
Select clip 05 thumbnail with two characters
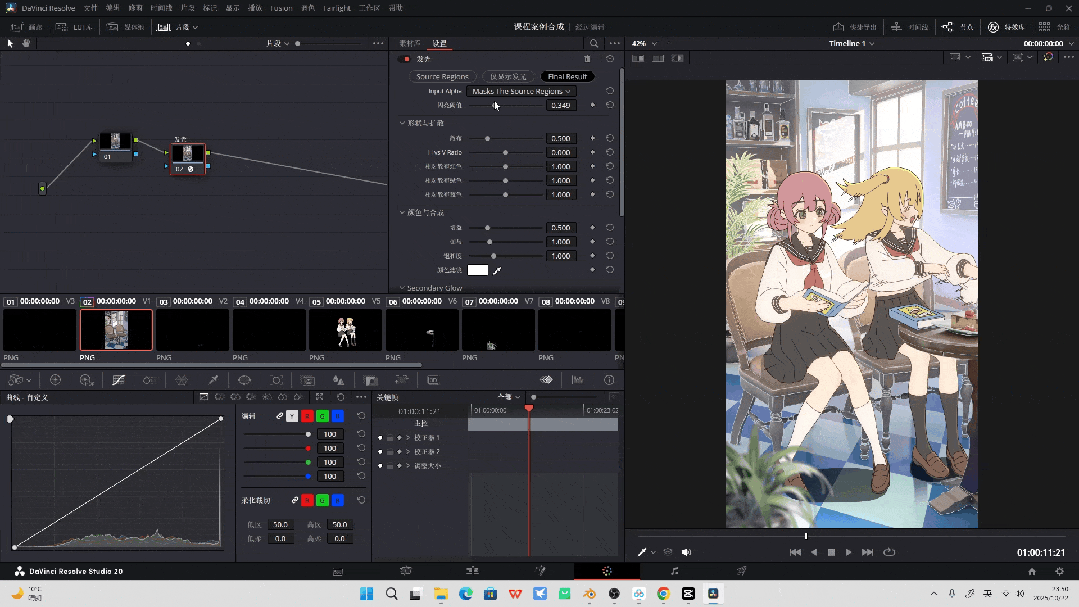click(345, 330)
